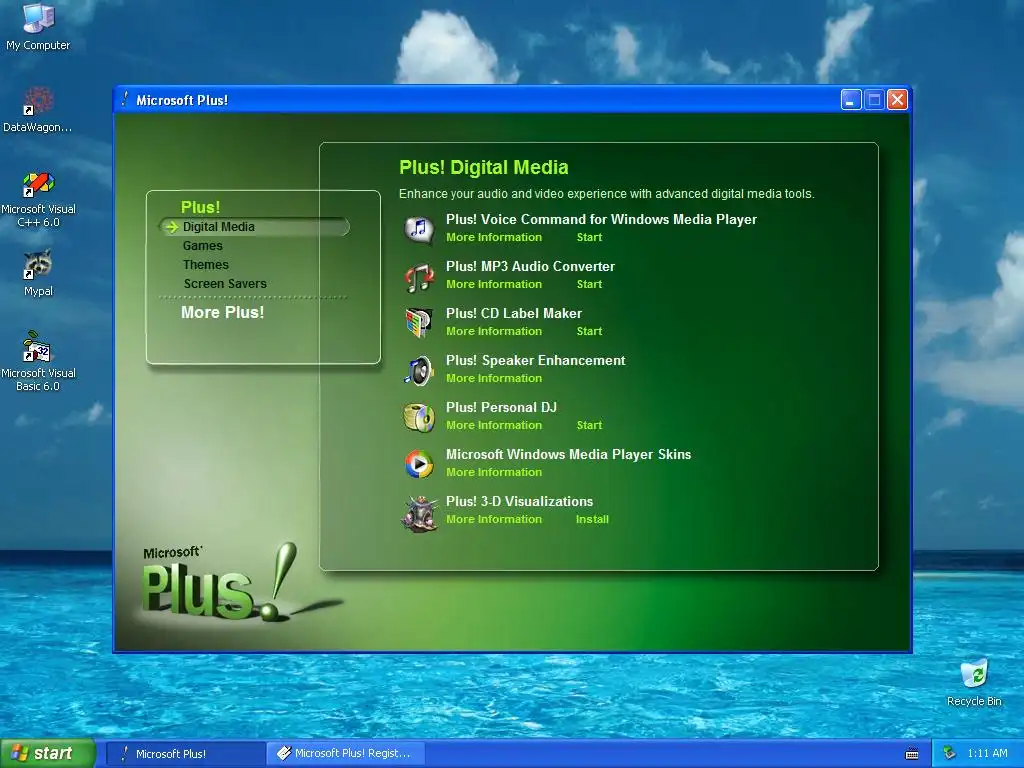The image size is (1024, 768).
Task: Open More Information for 3-D Visualizations
Action: [x=494, y=519]
